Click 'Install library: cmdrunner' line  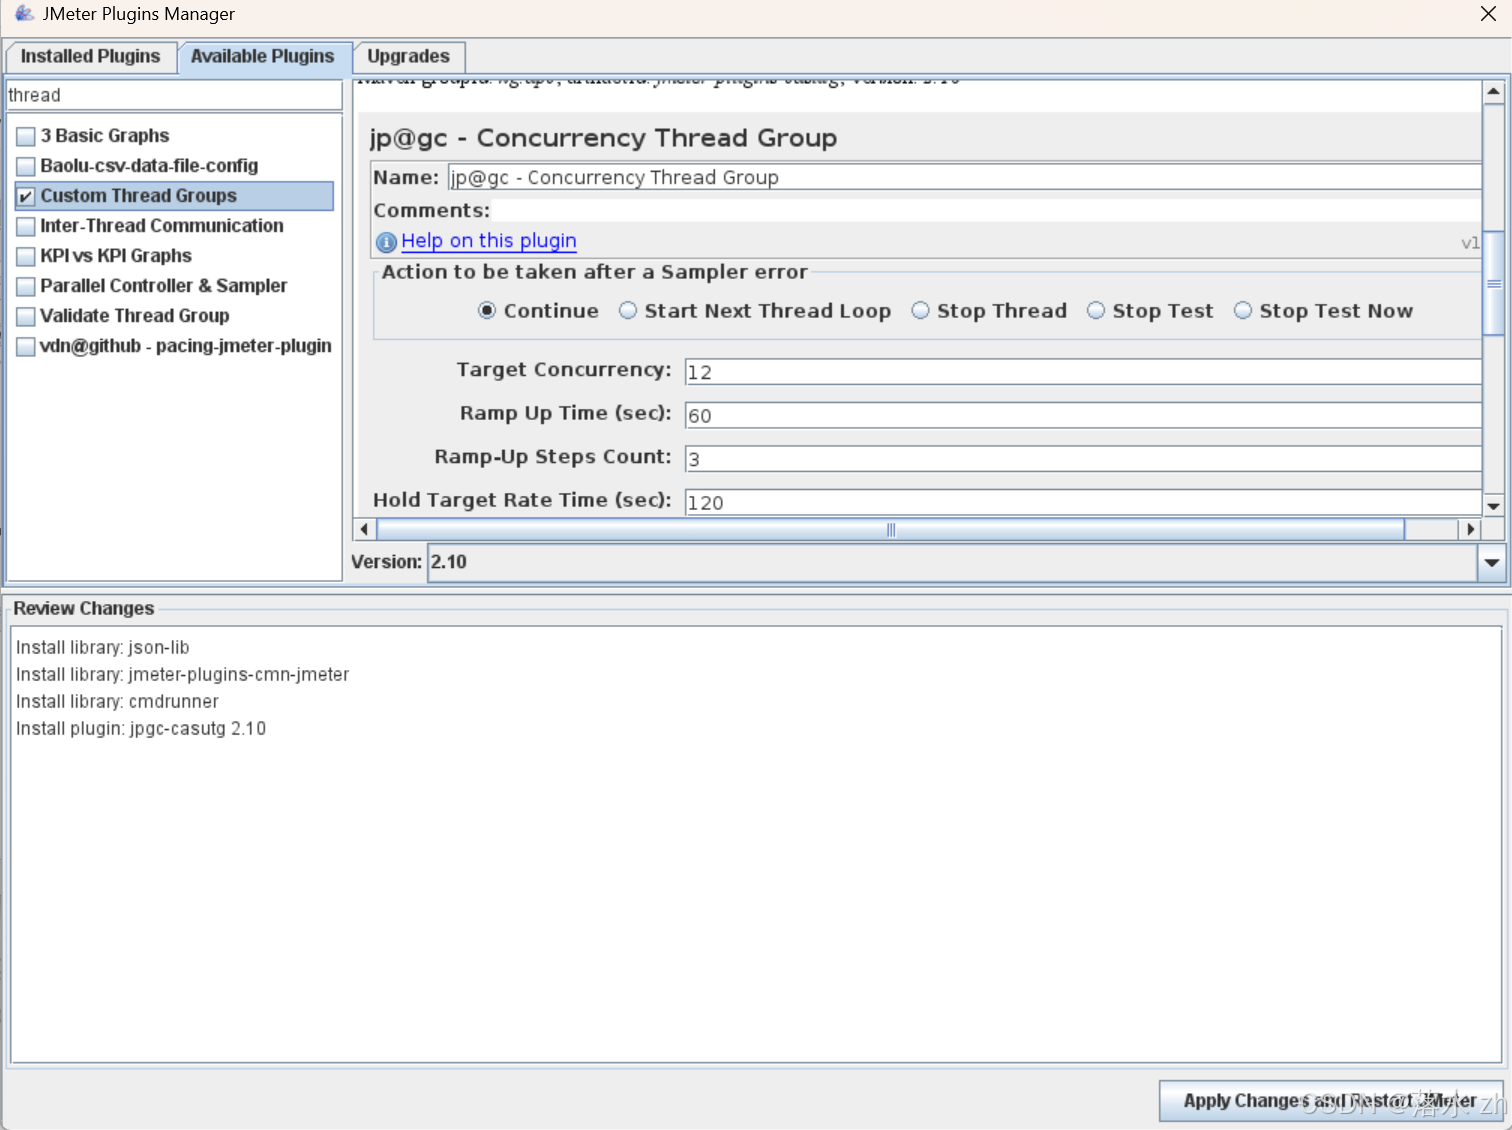(117, 702)
